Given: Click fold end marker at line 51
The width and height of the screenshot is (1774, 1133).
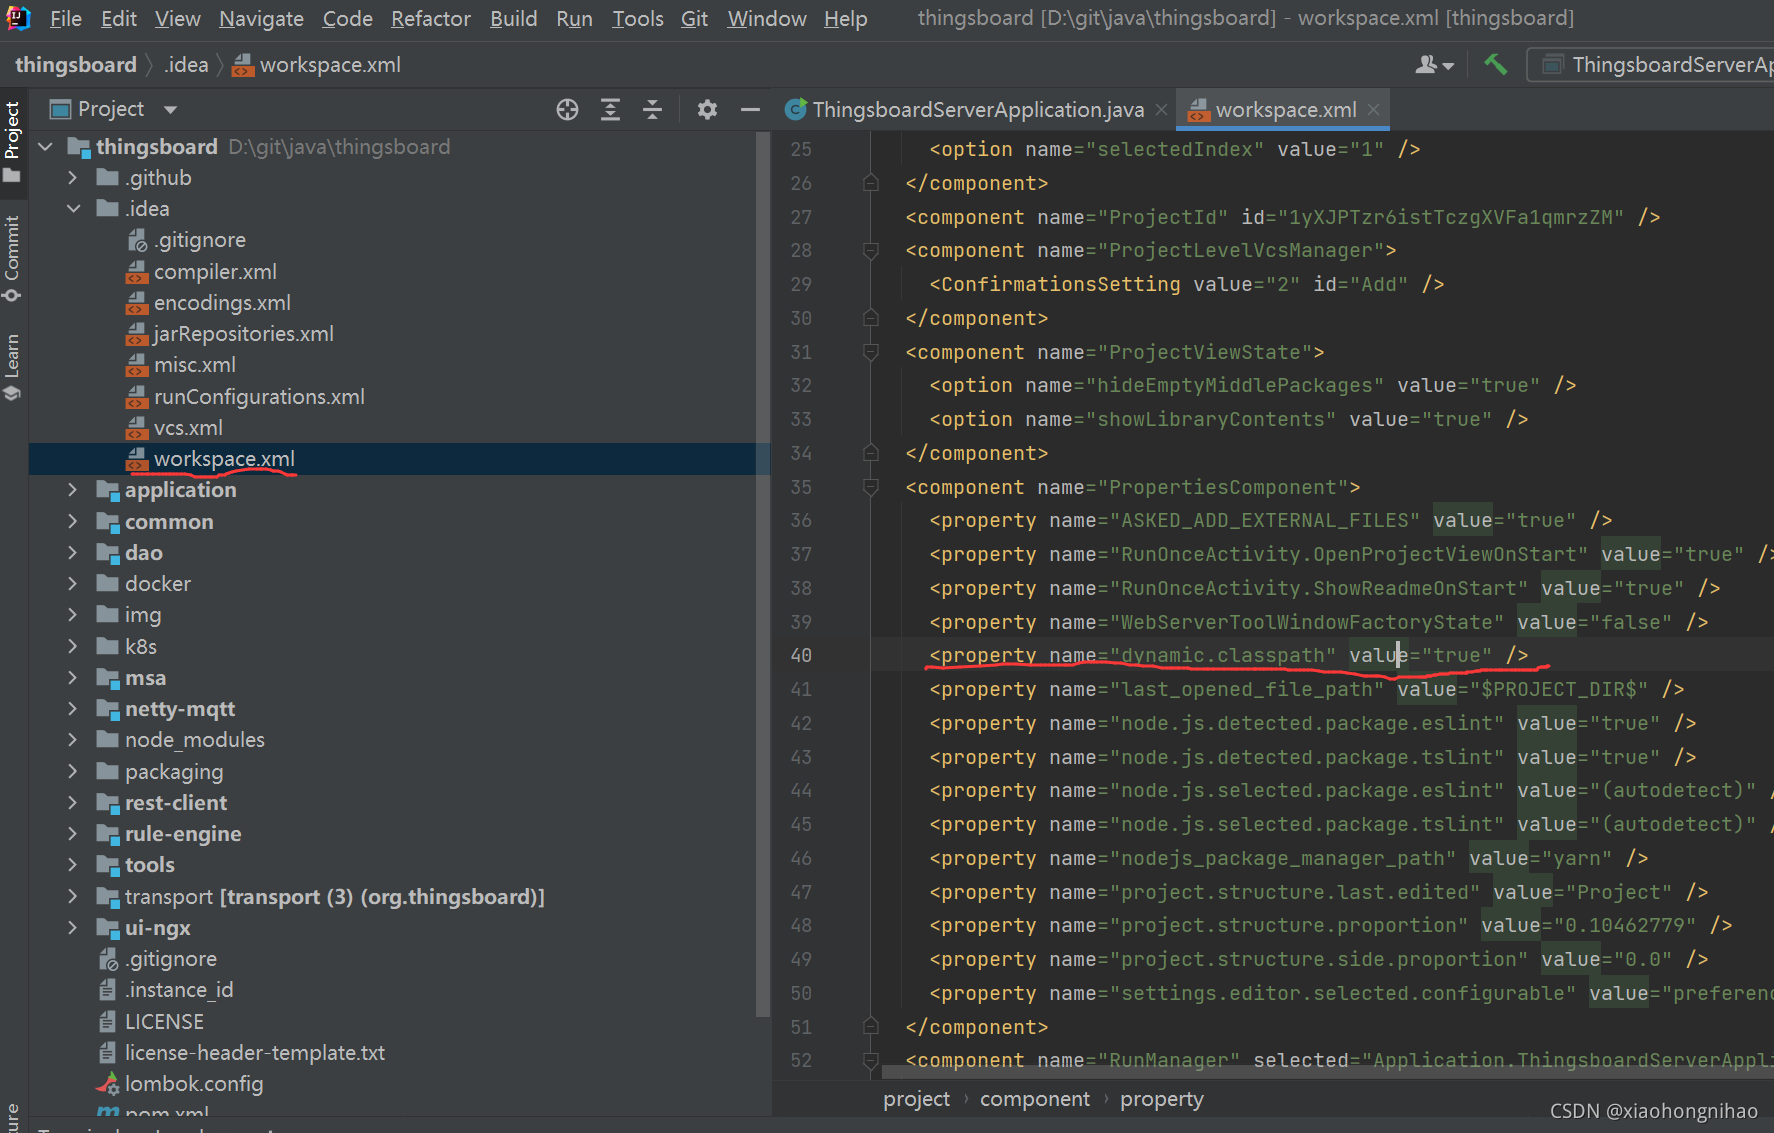Looking at the screenshot, I should pyautogui.click(x=870, y=1027).
